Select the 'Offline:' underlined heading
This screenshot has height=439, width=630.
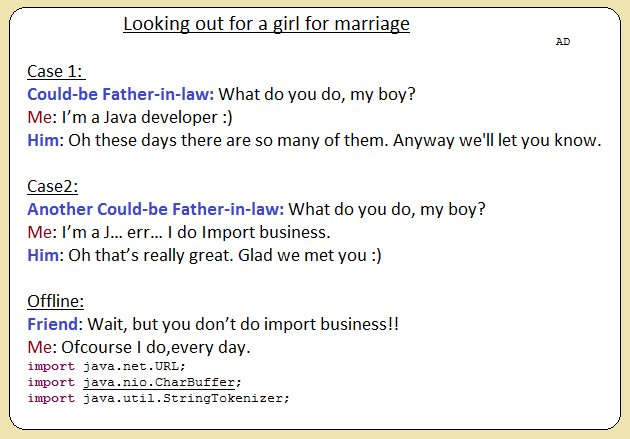tap(55, 301)
